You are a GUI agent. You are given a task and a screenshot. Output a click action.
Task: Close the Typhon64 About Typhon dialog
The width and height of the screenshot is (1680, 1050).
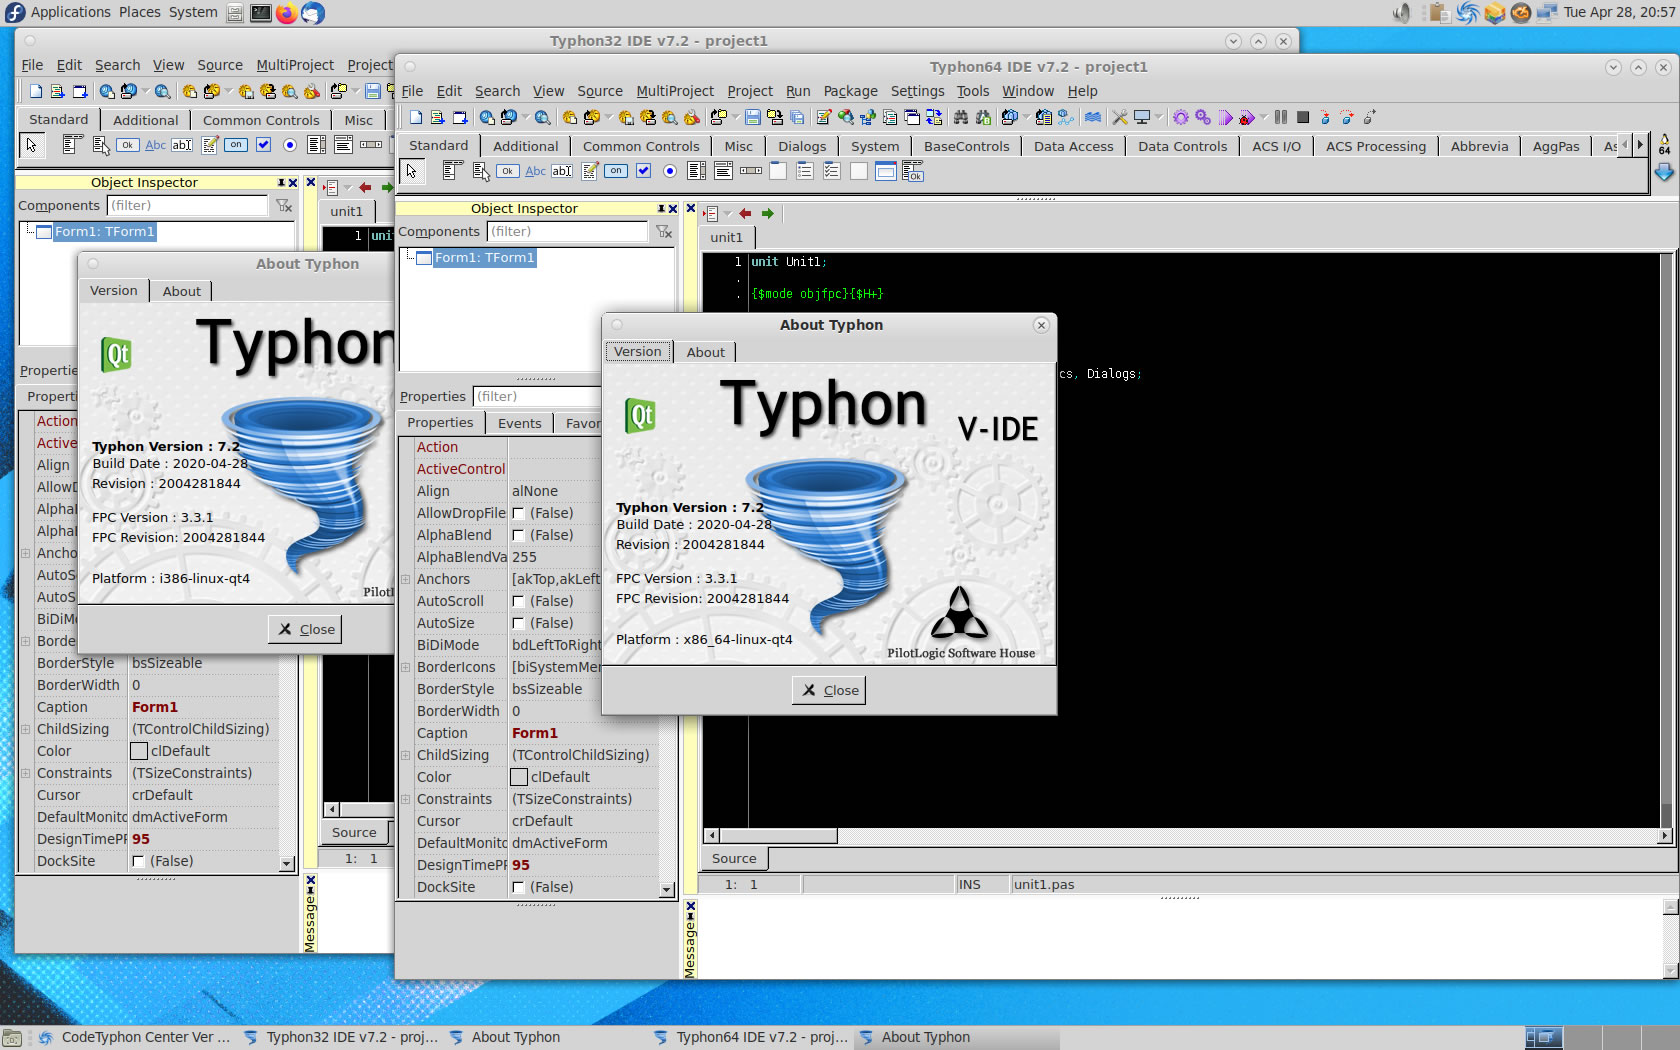click(829, 690)
